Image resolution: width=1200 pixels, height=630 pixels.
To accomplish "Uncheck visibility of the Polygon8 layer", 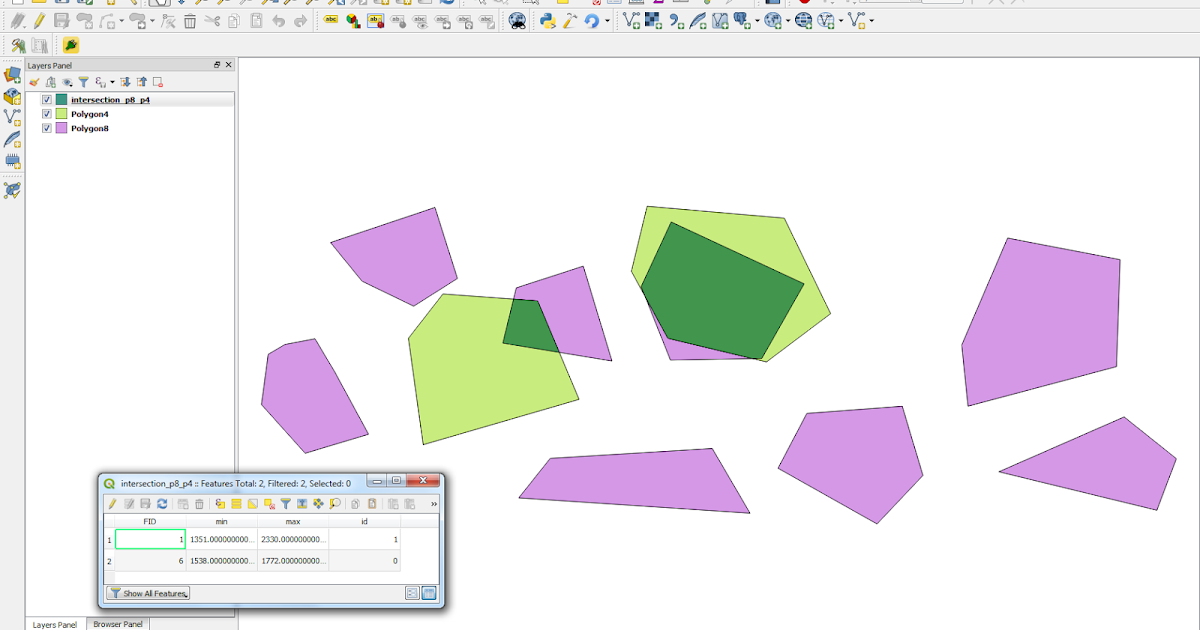I will pyautogui.click(x=46, y=127).
